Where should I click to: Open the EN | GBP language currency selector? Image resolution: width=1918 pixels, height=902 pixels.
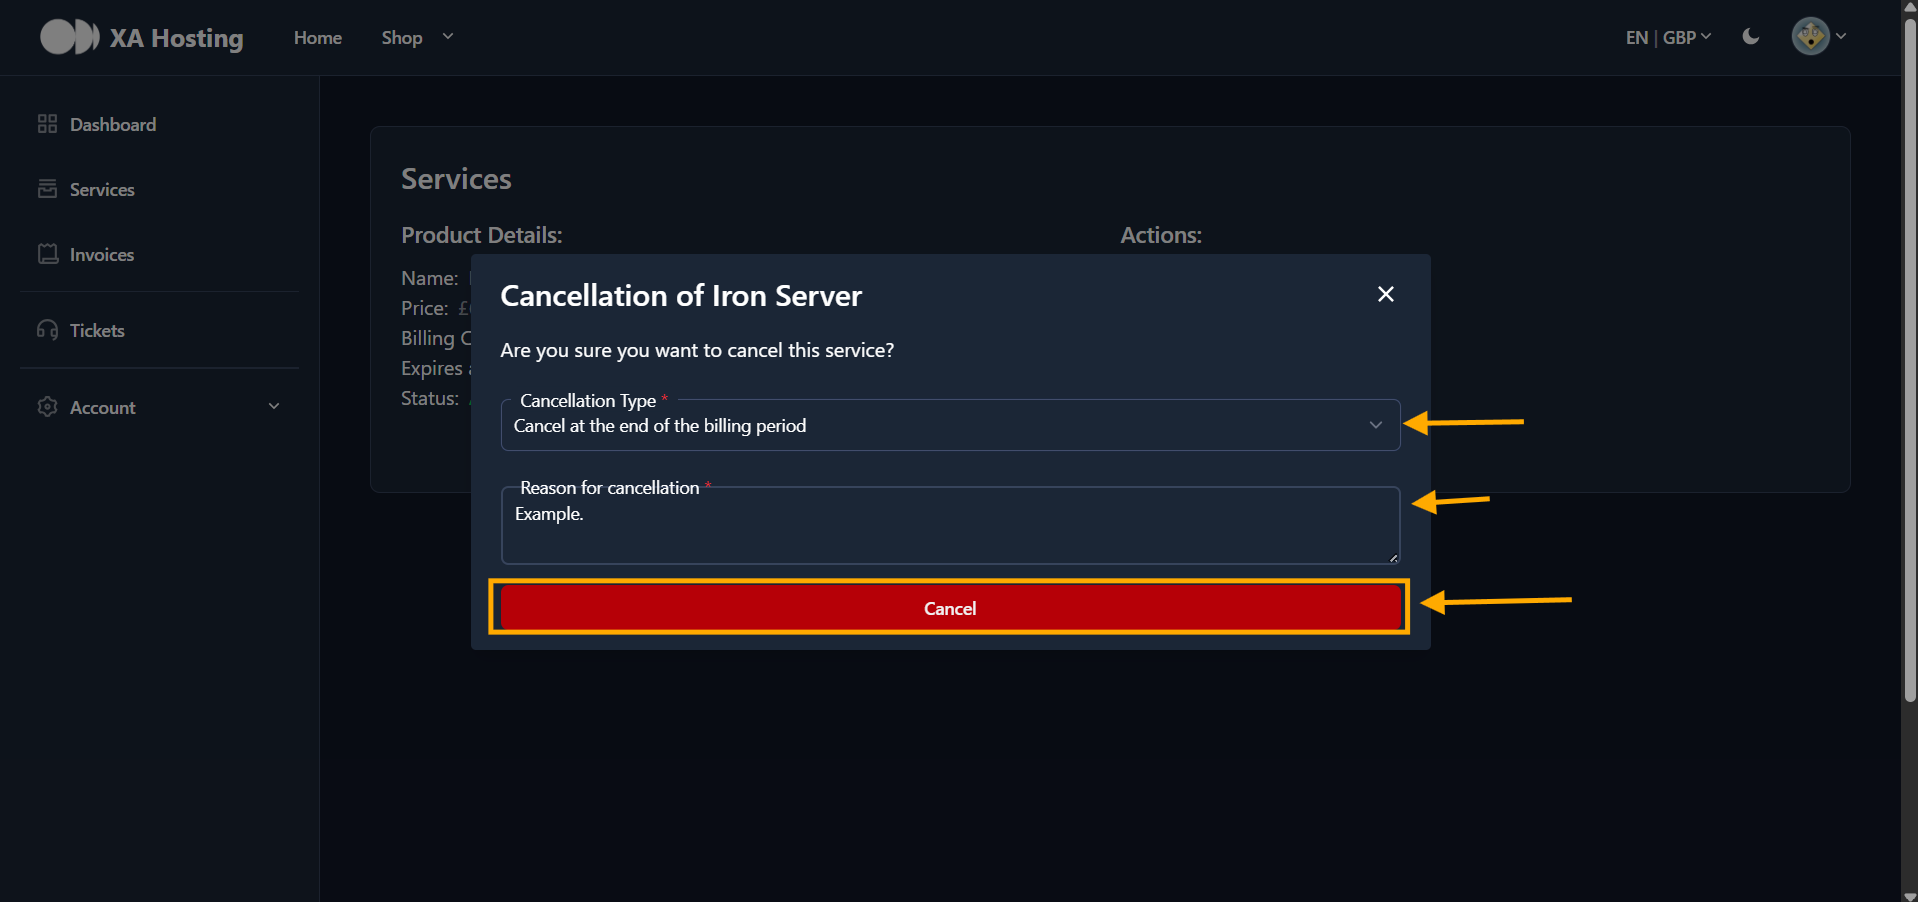(1668, 37)
